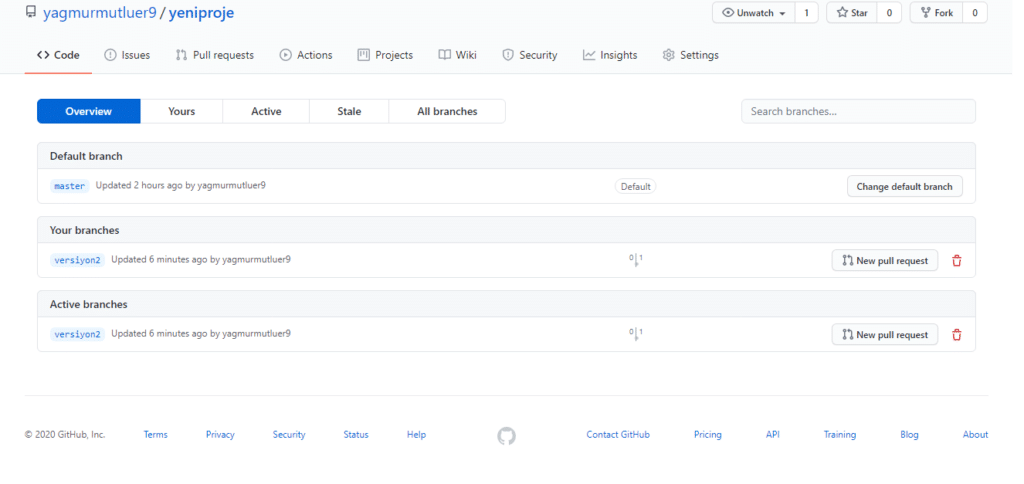Delete versiyon2 via trash icon in Active branches
Screen dimensions: 1024x484
pos(957,335)
